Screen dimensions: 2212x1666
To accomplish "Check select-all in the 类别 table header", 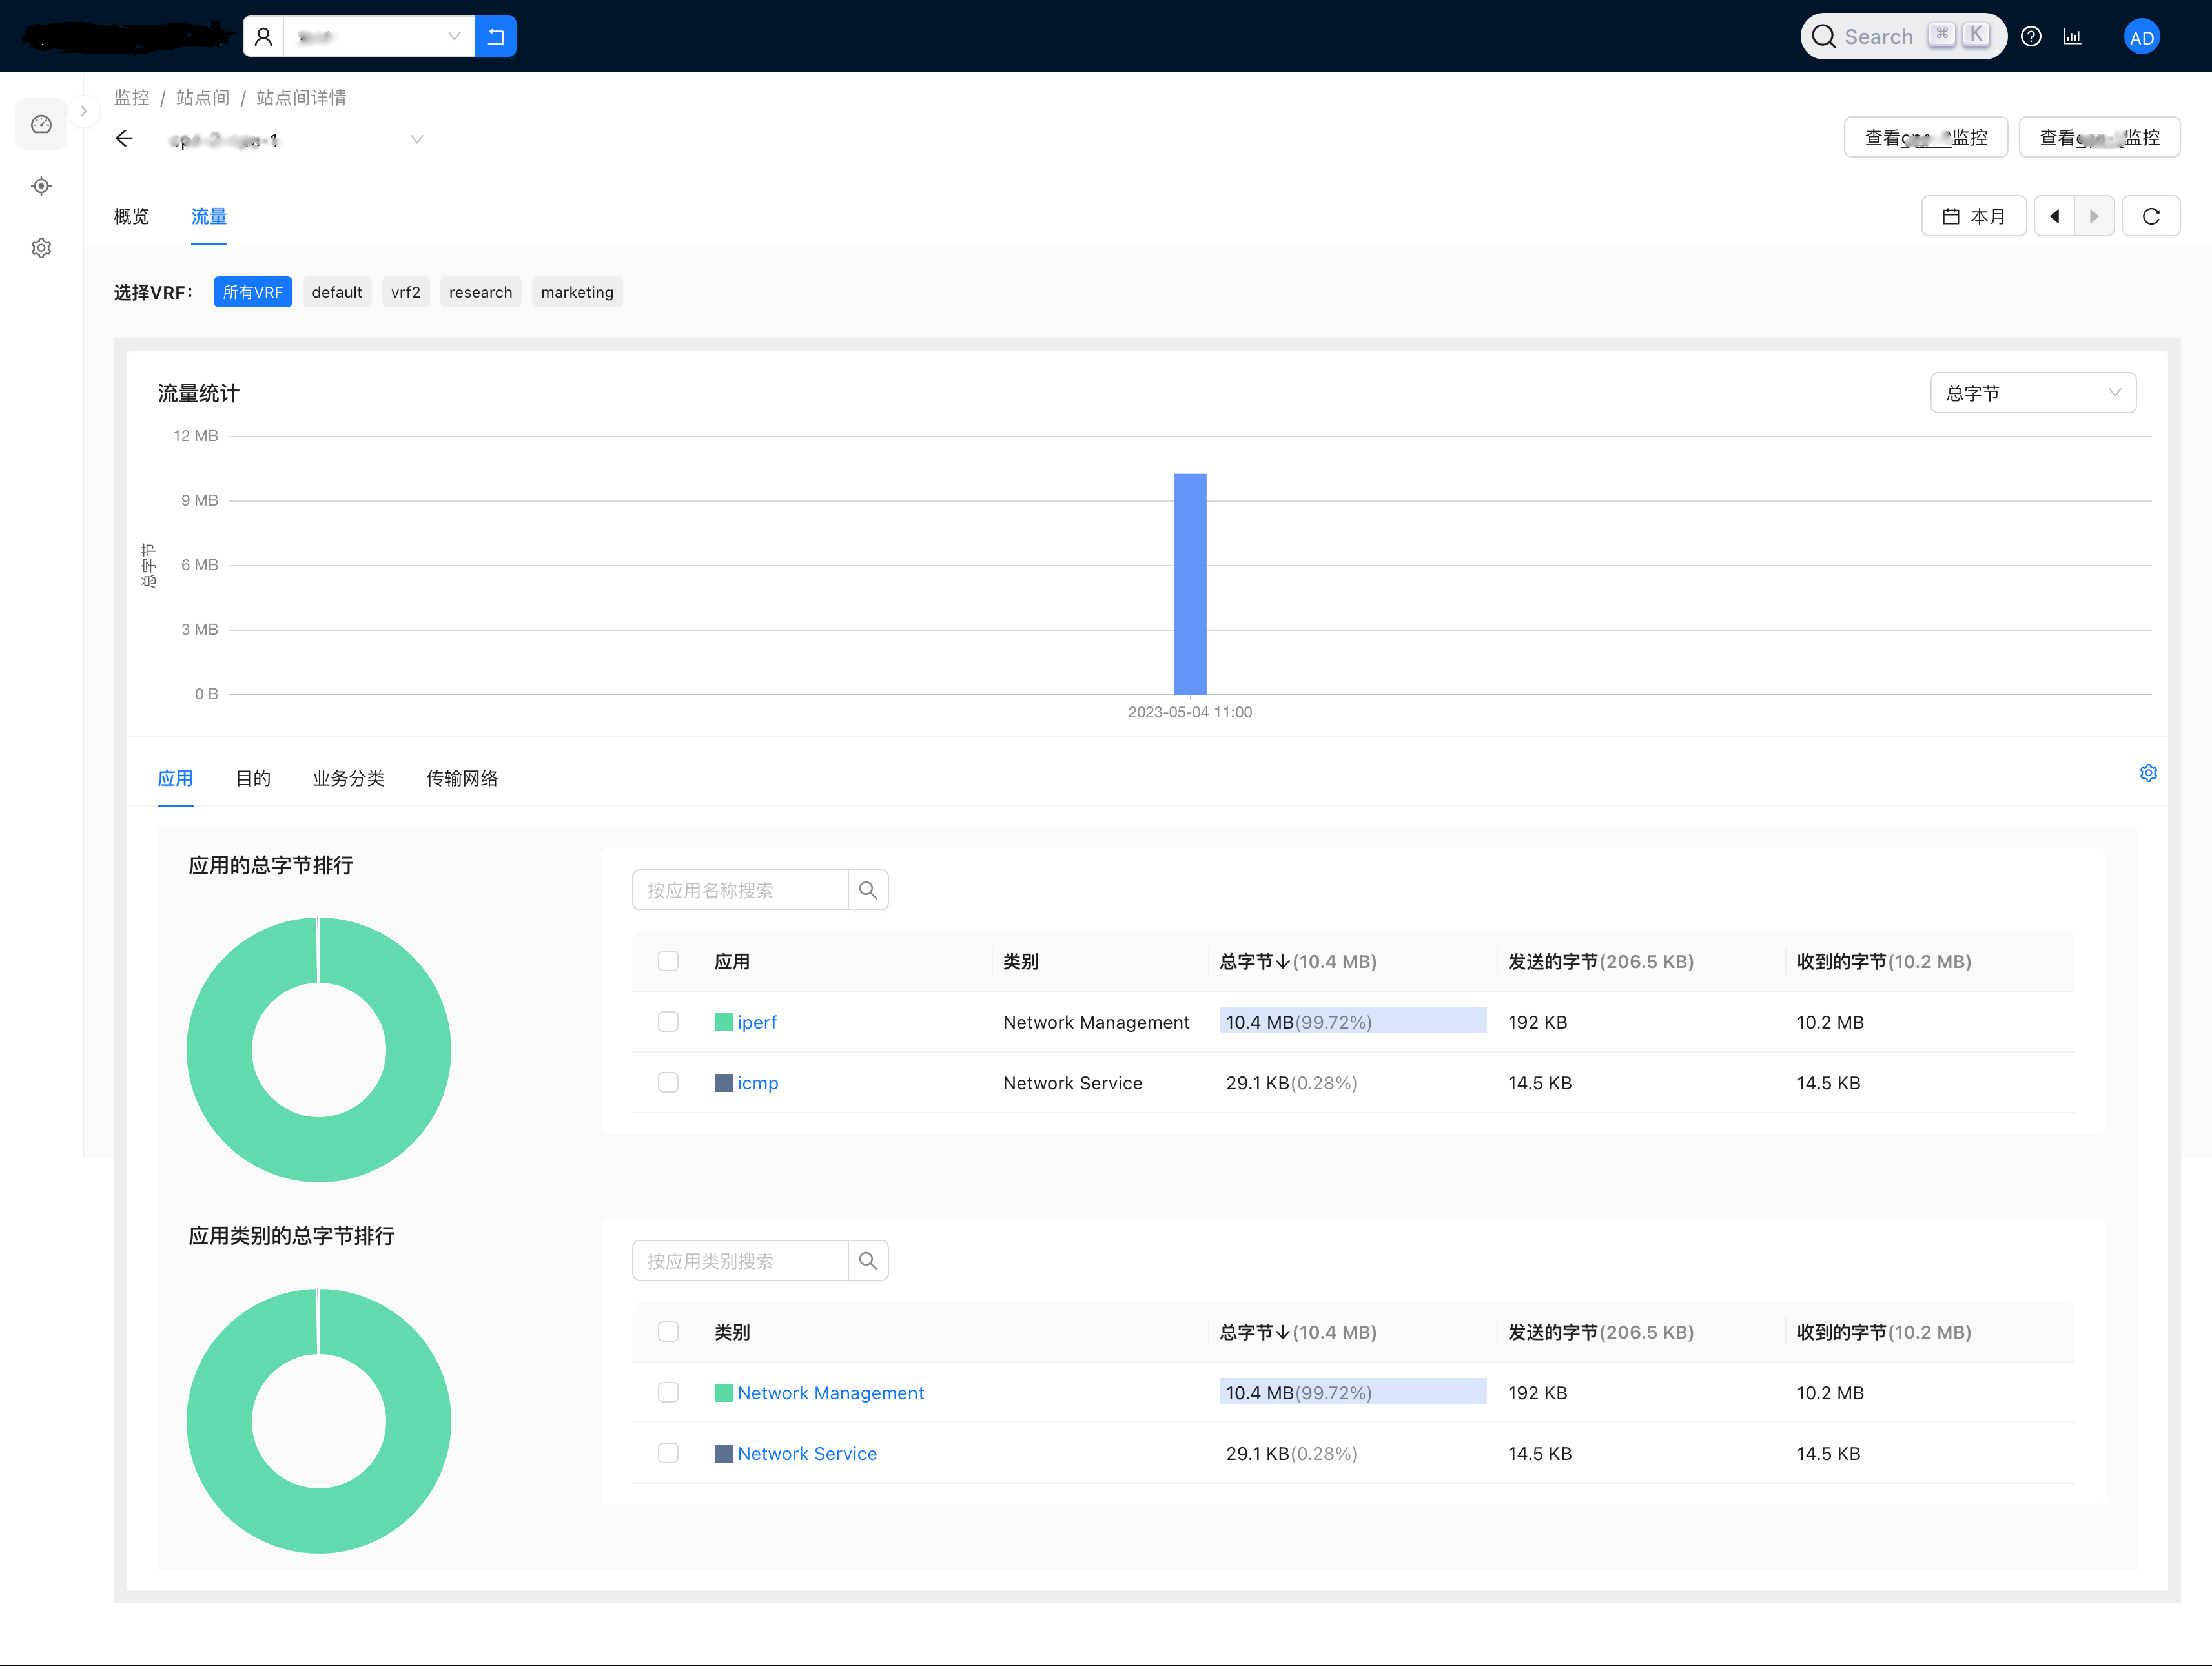I will coord(668,1332).
